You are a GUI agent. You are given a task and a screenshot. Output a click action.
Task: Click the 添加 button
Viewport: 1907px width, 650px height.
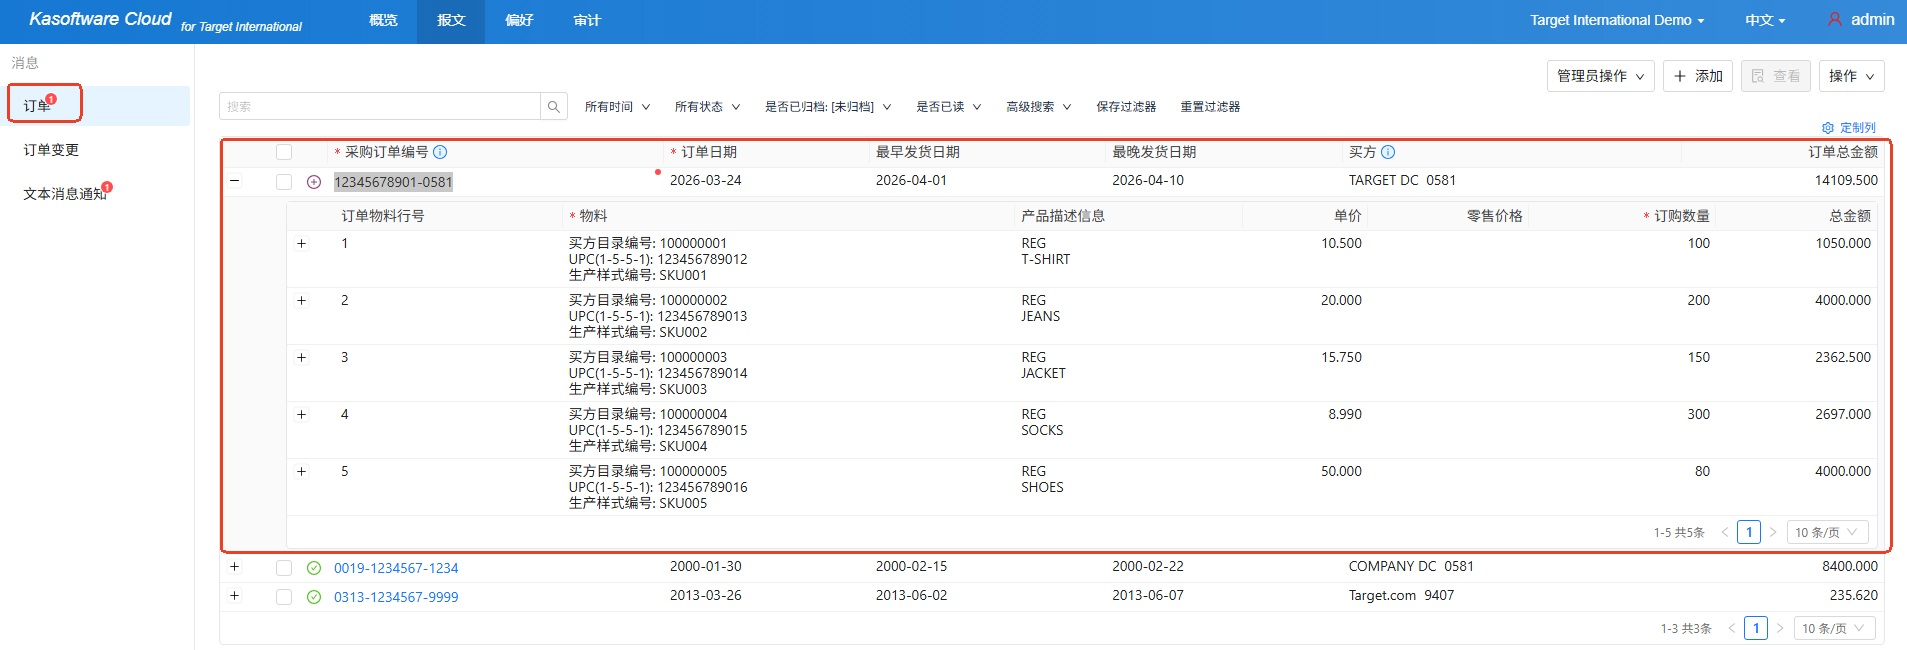pos(1697,76)
